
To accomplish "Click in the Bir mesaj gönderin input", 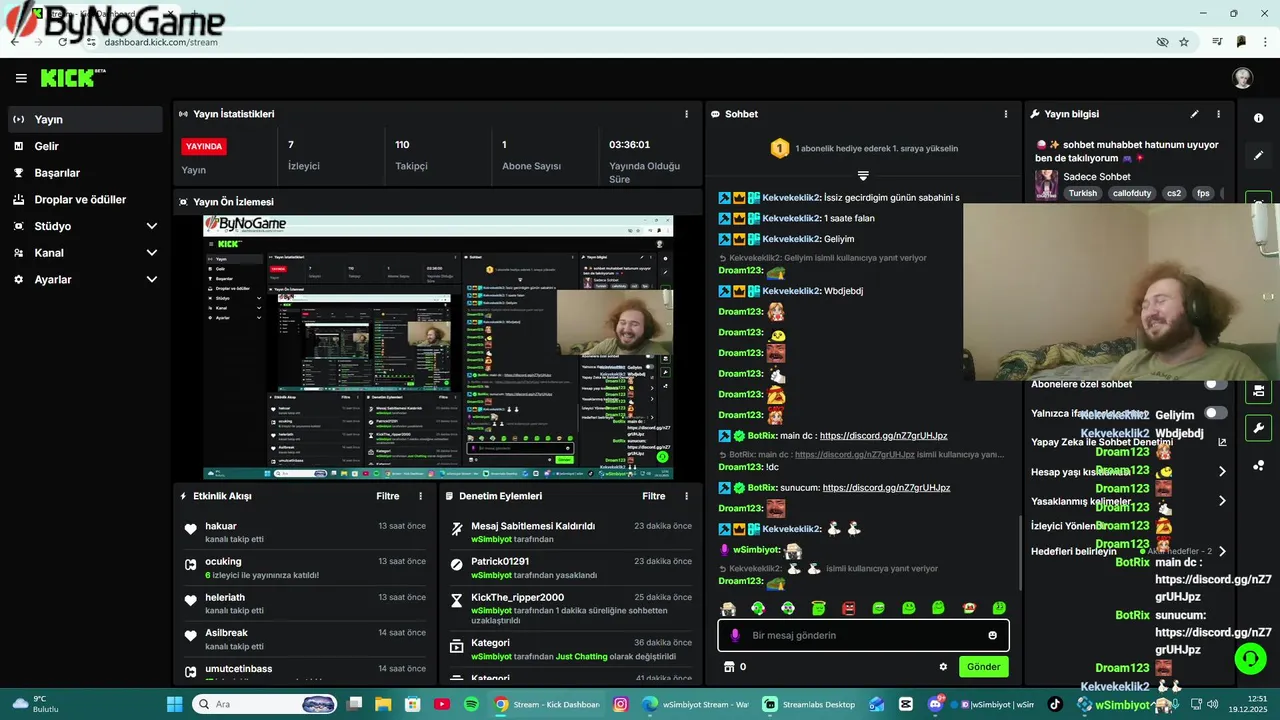I will [x=863, y=635].
